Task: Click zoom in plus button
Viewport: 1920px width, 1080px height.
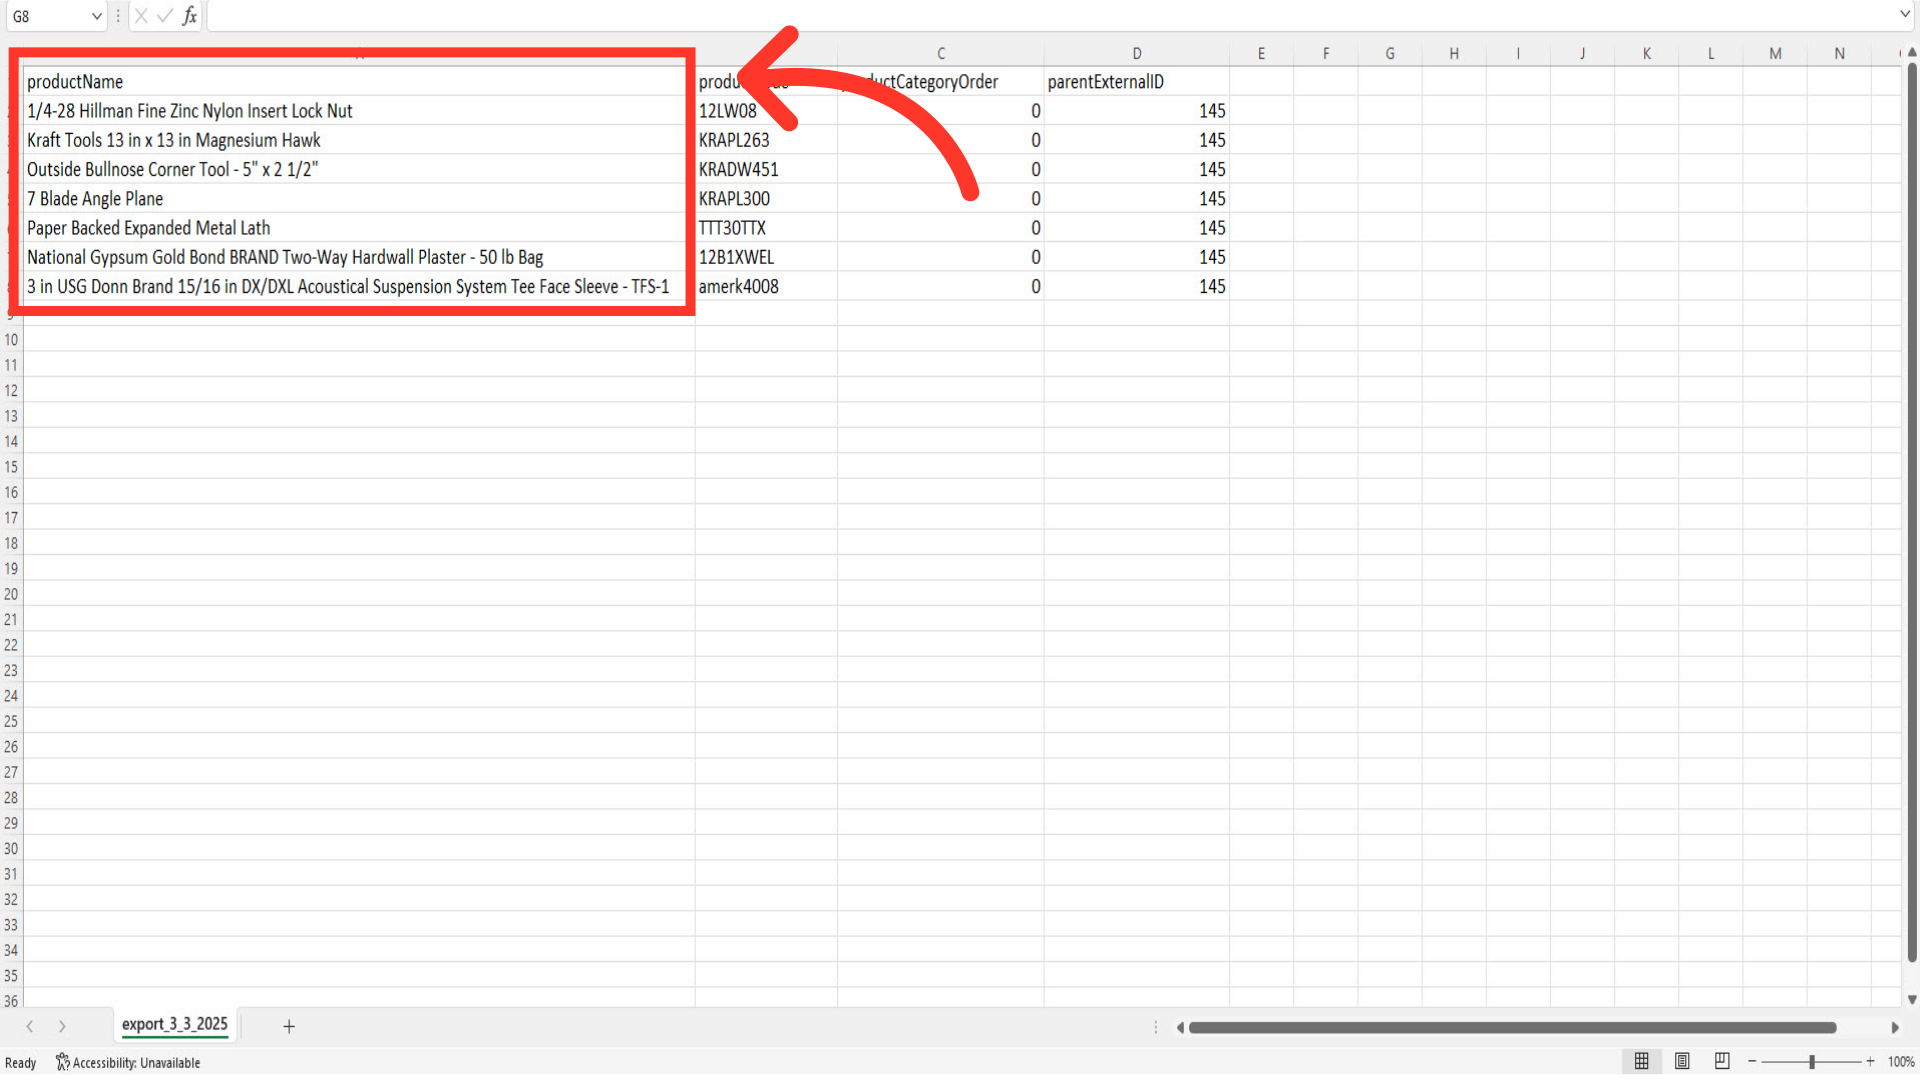Action: click(x=1870, y=1061)
